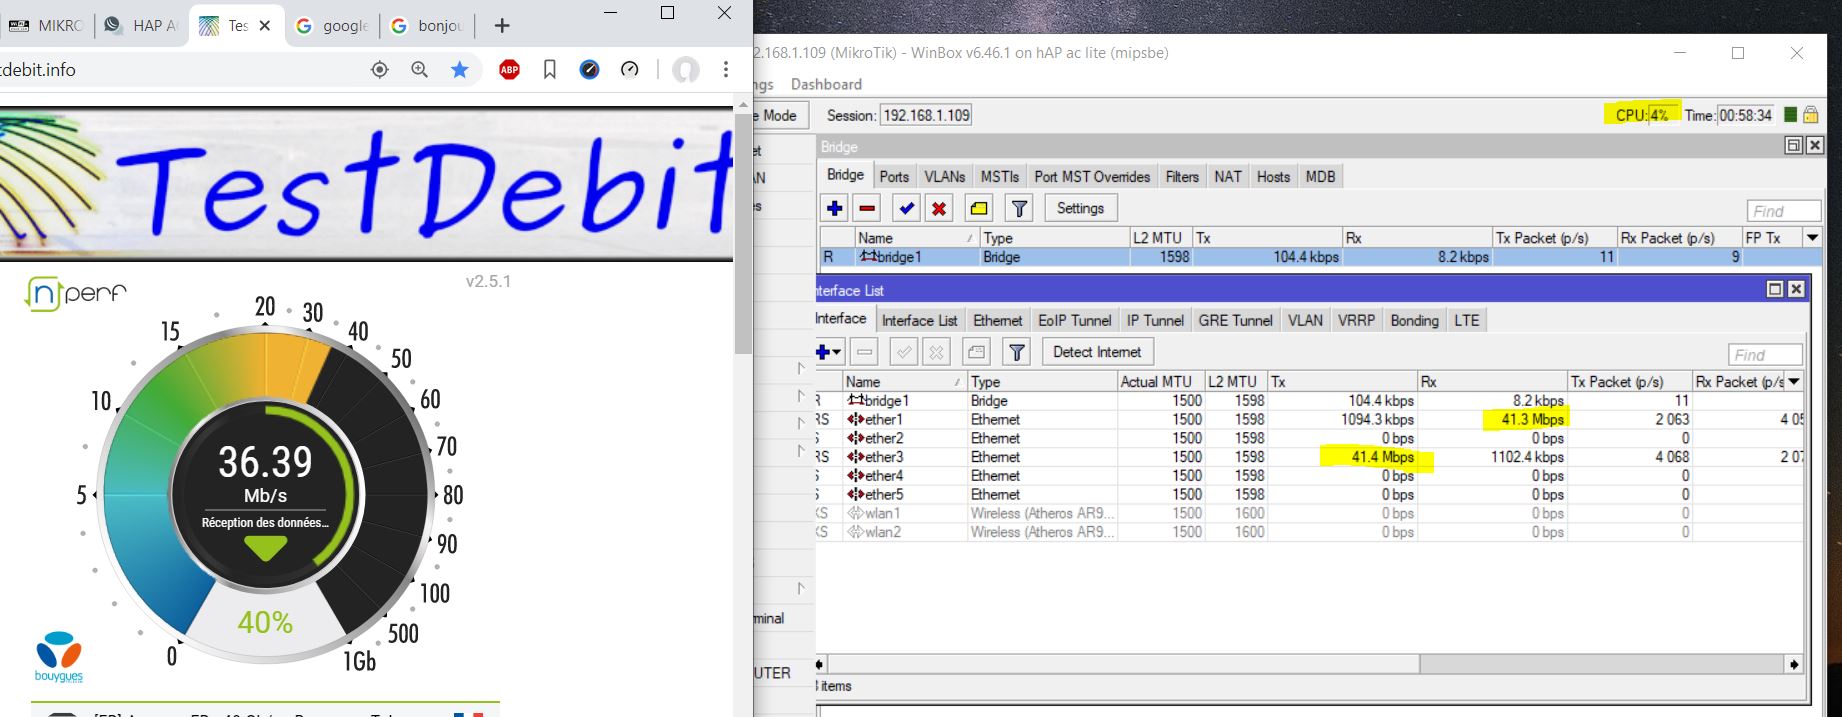Open the Chrome three-dot menu
Image resolution: width=1842 pixels, height=717 pixels.
click(x=726, y=70)
